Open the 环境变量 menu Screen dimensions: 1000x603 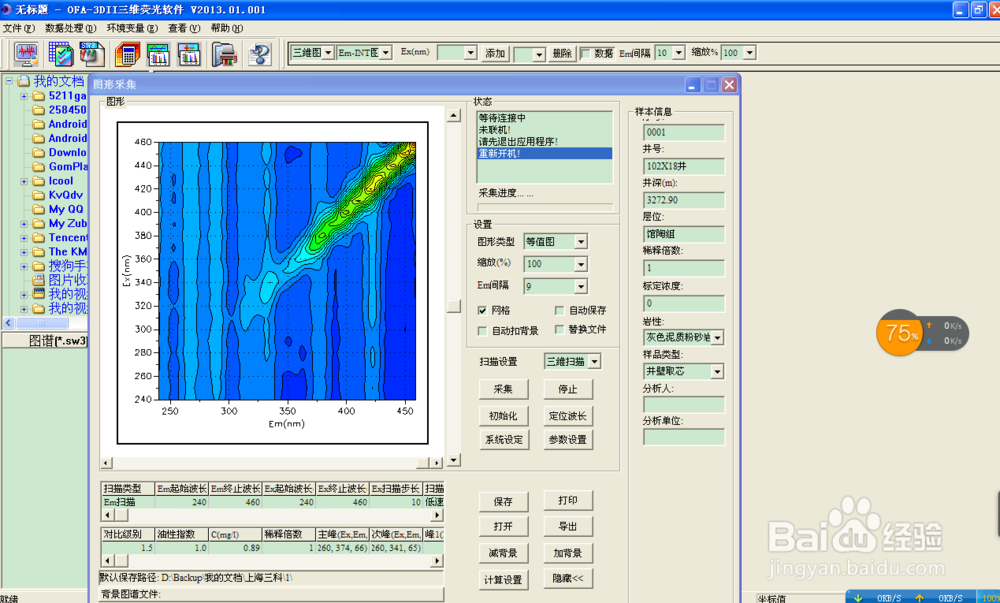click(x=126, y=29)
